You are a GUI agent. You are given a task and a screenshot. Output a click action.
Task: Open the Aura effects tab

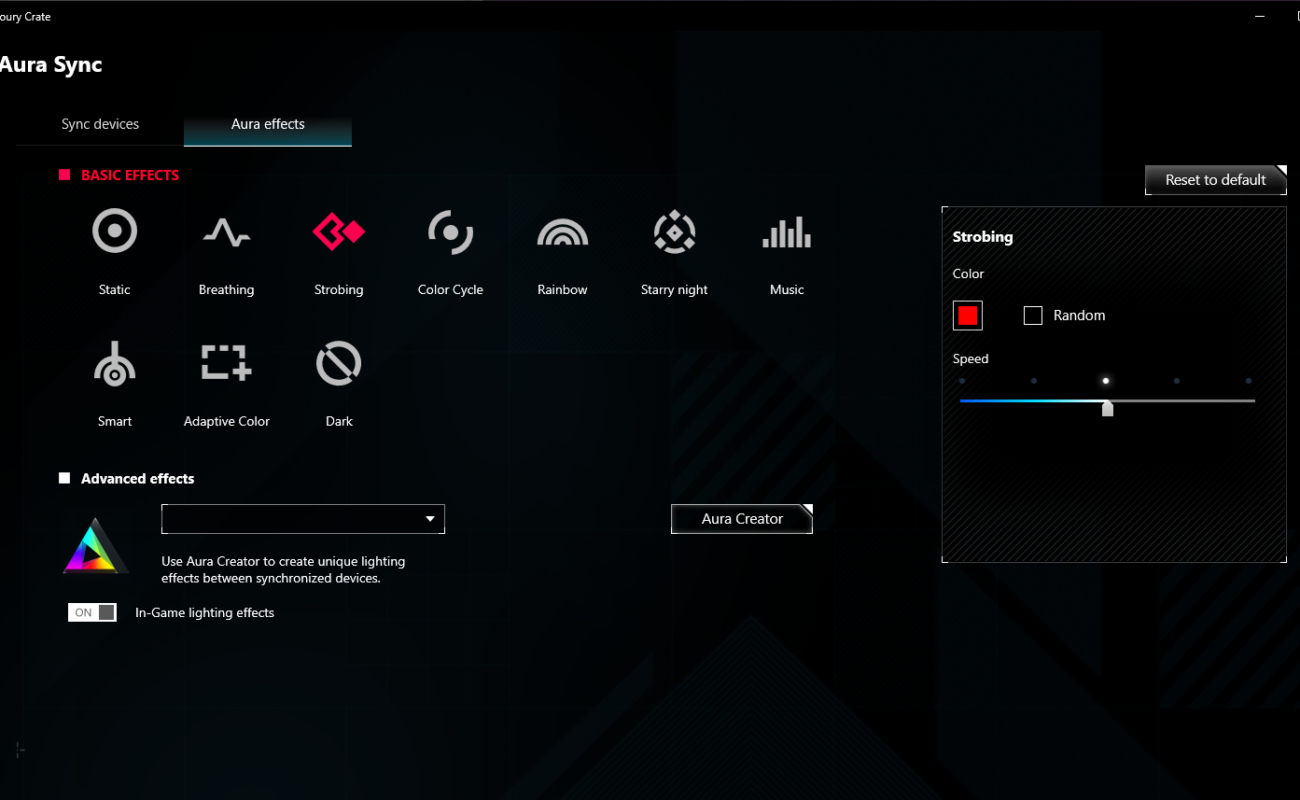(x=268, y=124)
